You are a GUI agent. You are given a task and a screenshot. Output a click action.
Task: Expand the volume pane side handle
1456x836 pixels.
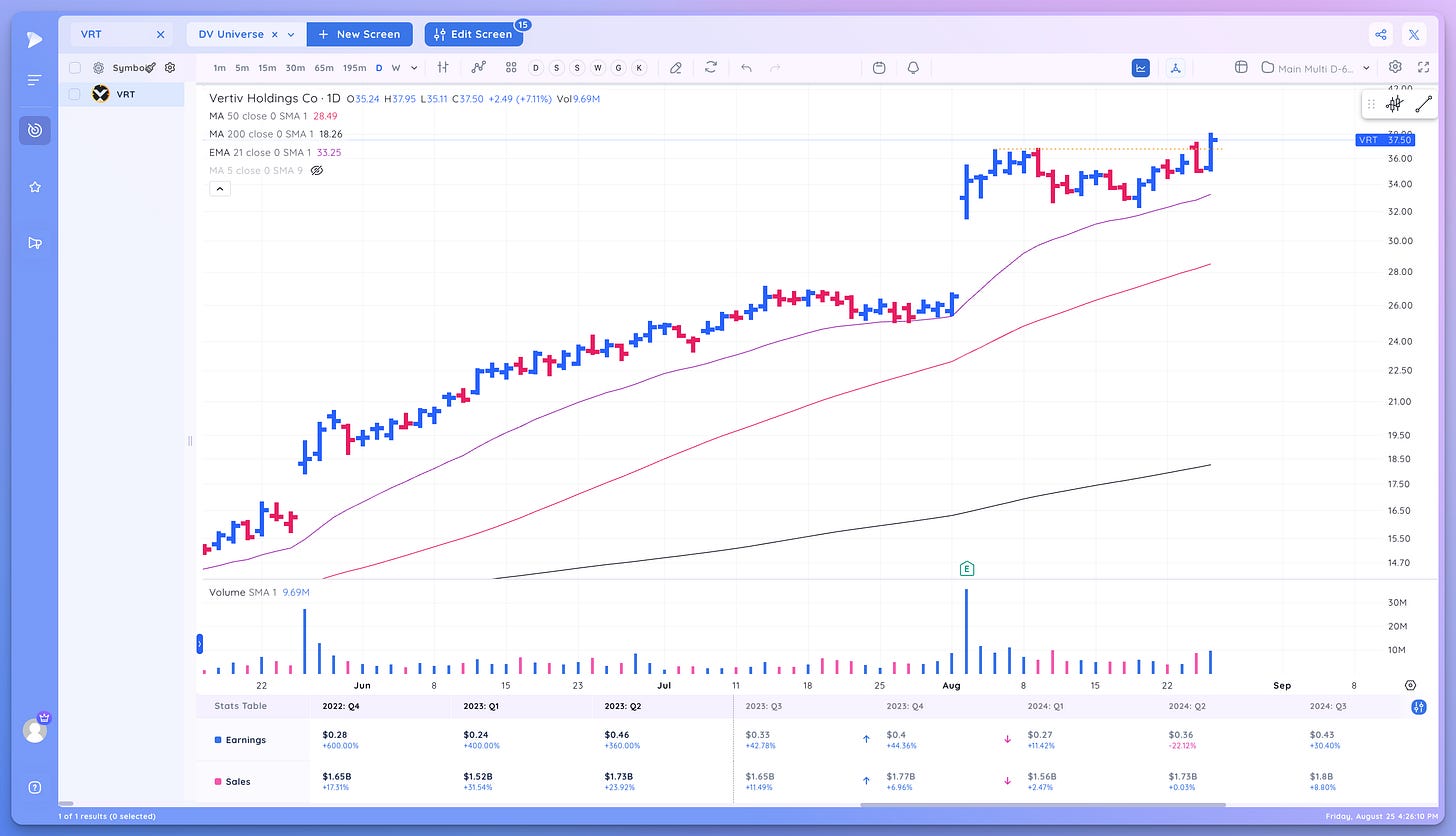pyautogui.click(x=198, y=643)
